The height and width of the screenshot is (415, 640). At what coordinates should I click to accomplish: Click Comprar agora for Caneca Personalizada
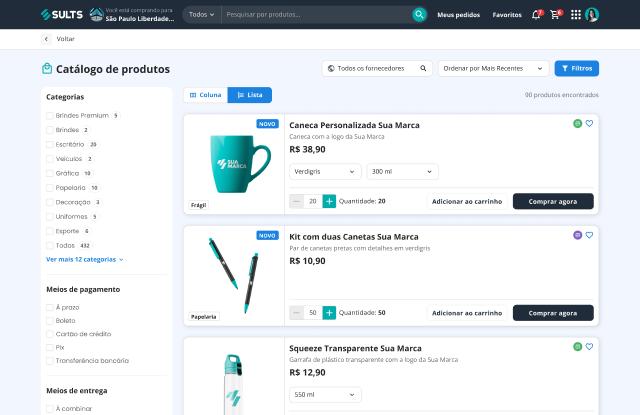click(x=553, y=201)
